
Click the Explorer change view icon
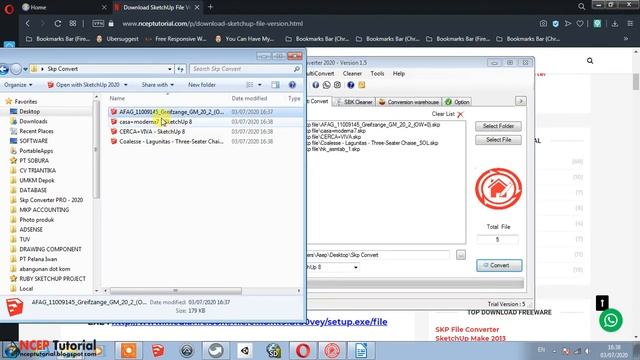tap(250, 85)
